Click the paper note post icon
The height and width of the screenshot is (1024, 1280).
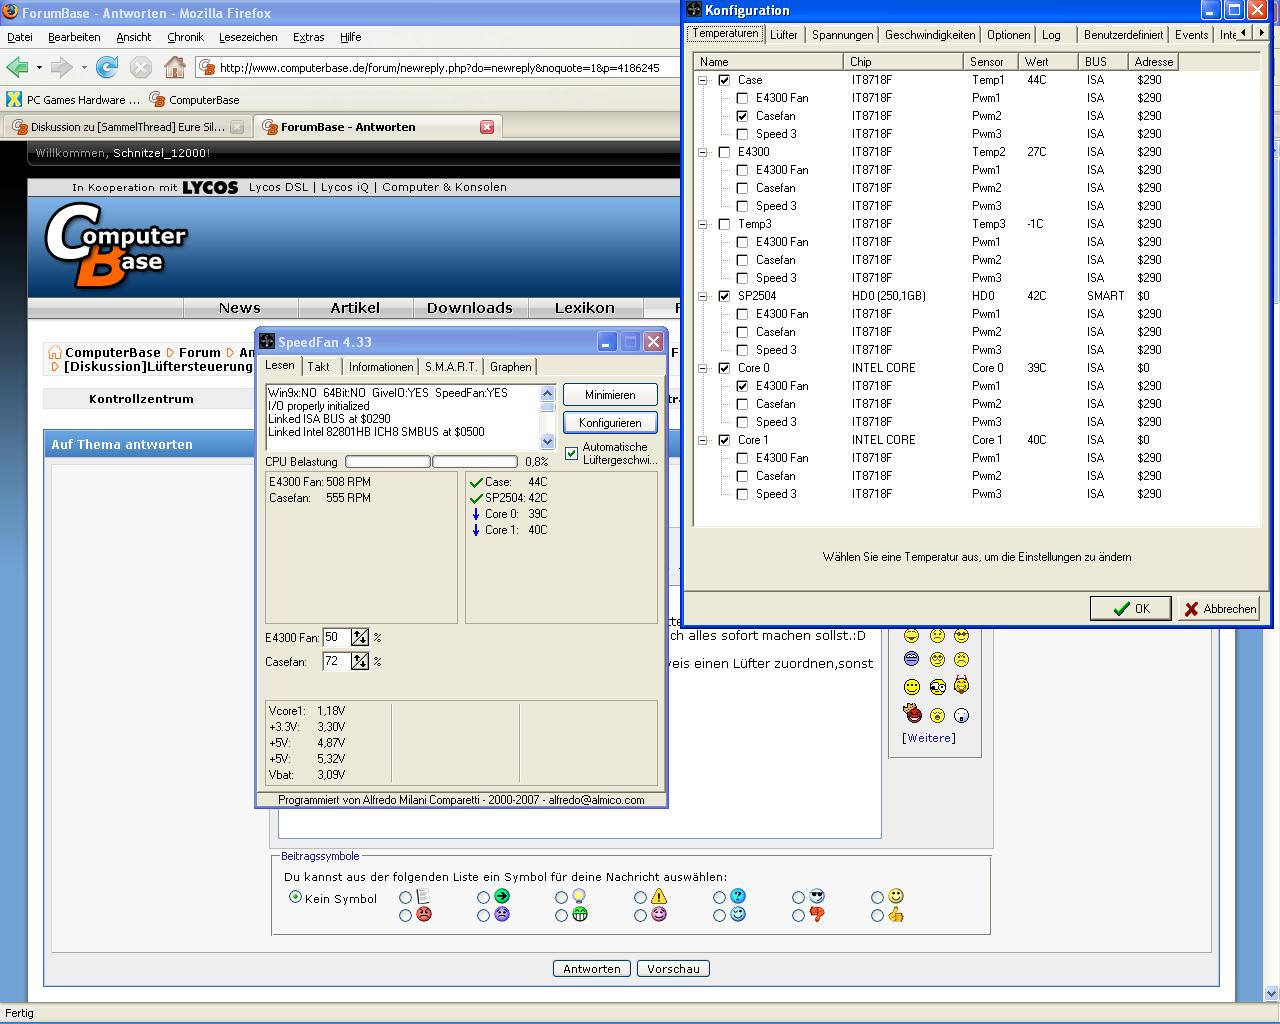[423, 896]
